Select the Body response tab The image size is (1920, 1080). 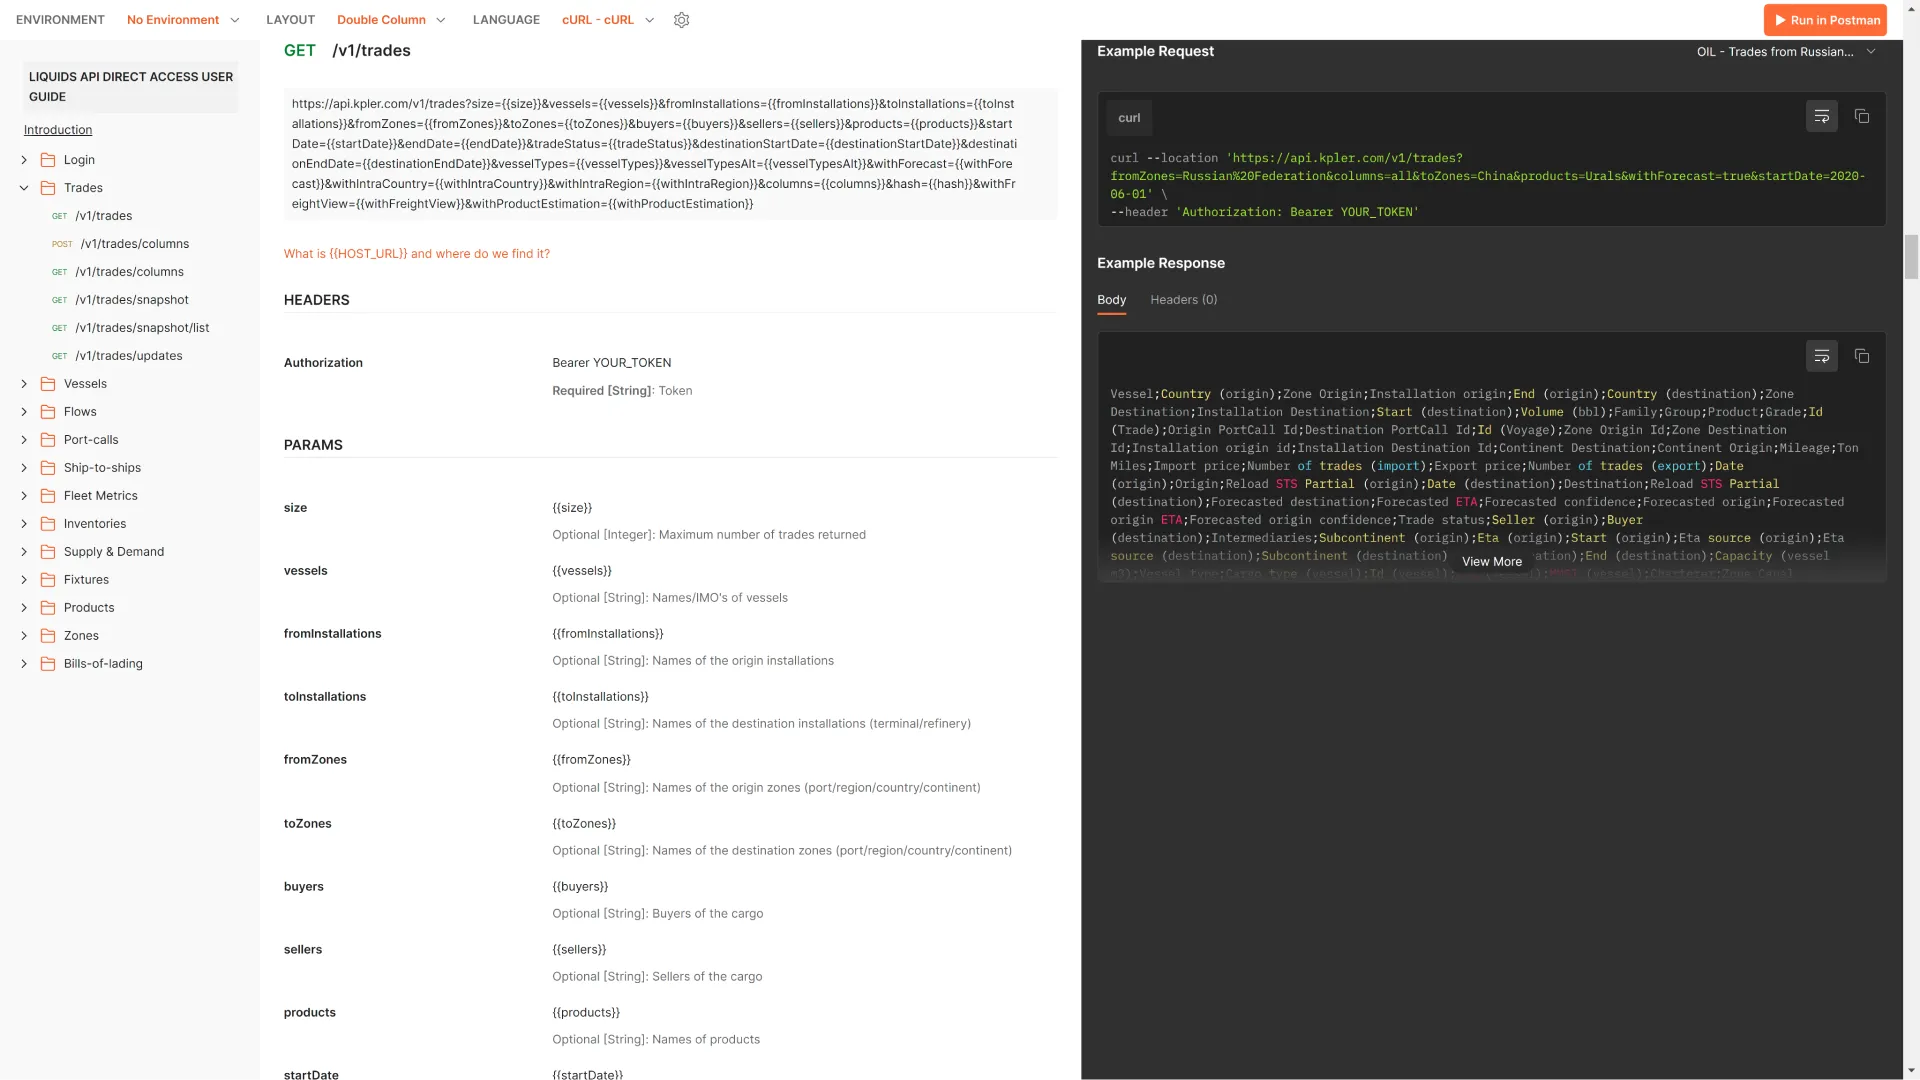[x=1111, y=300]
